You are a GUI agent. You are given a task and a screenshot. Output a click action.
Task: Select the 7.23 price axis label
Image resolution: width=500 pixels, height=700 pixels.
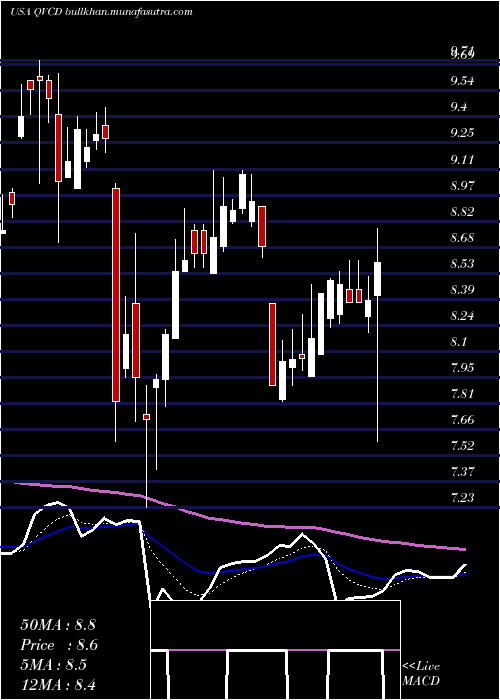(462, 497)
